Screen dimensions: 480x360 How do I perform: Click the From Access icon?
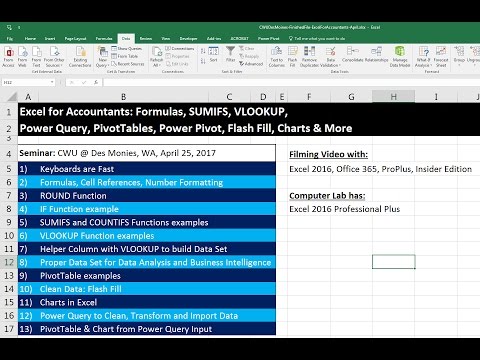9,56
